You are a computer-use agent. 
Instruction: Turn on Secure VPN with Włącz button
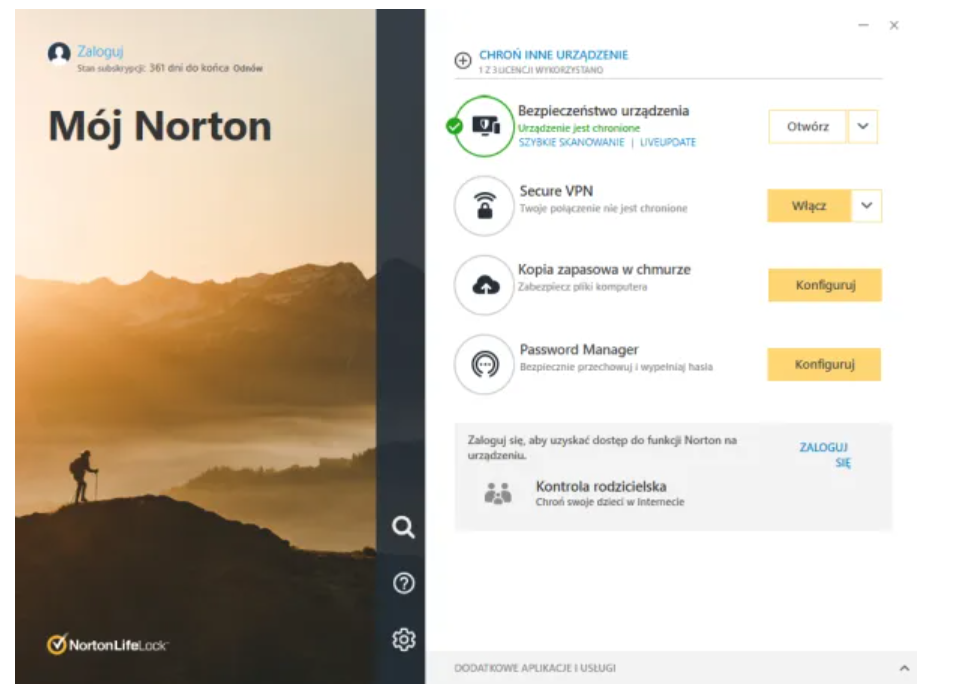[809, 206]
